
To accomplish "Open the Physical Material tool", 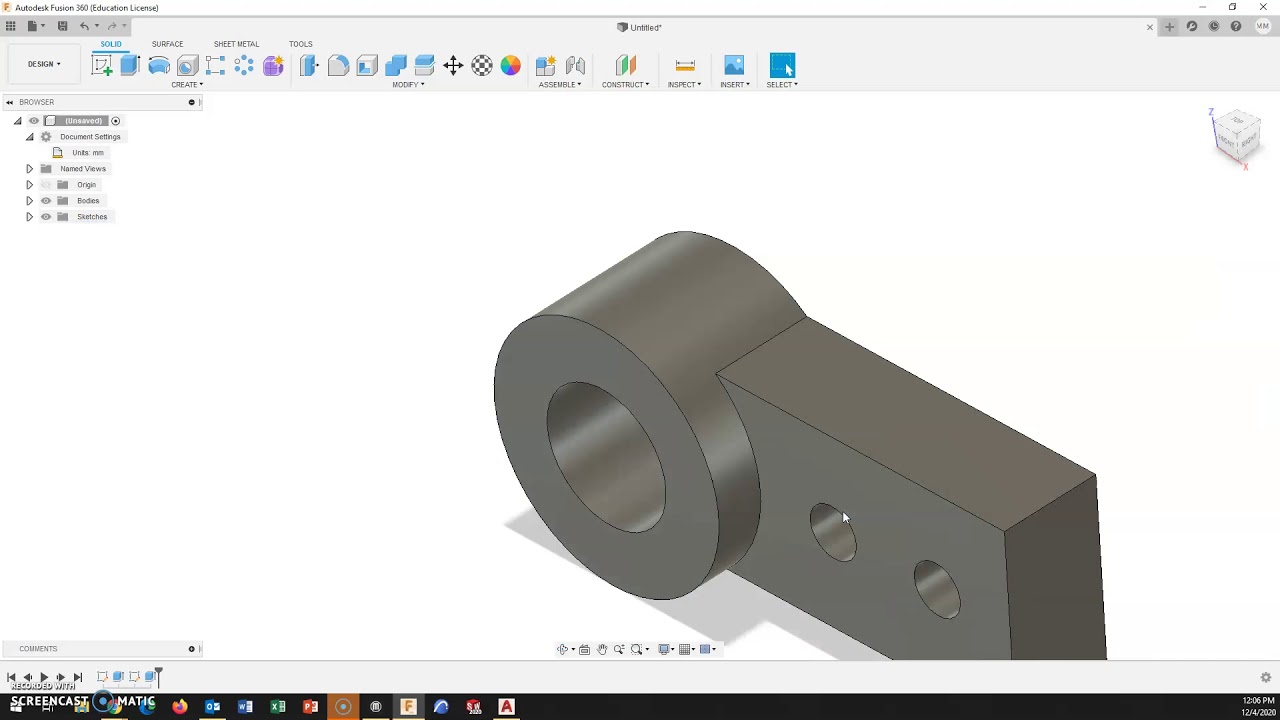I will tap(482, 66).
